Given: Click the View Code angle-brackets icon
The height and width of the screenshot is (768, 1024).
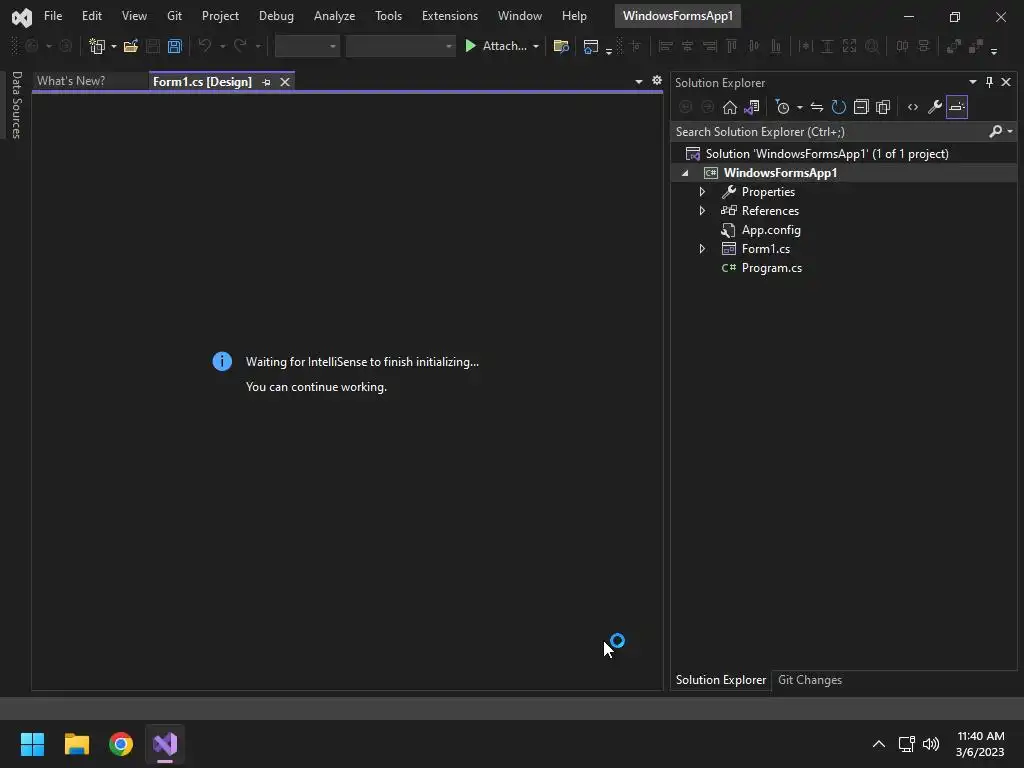Looking at the screenshot, I should pos(913,107).
